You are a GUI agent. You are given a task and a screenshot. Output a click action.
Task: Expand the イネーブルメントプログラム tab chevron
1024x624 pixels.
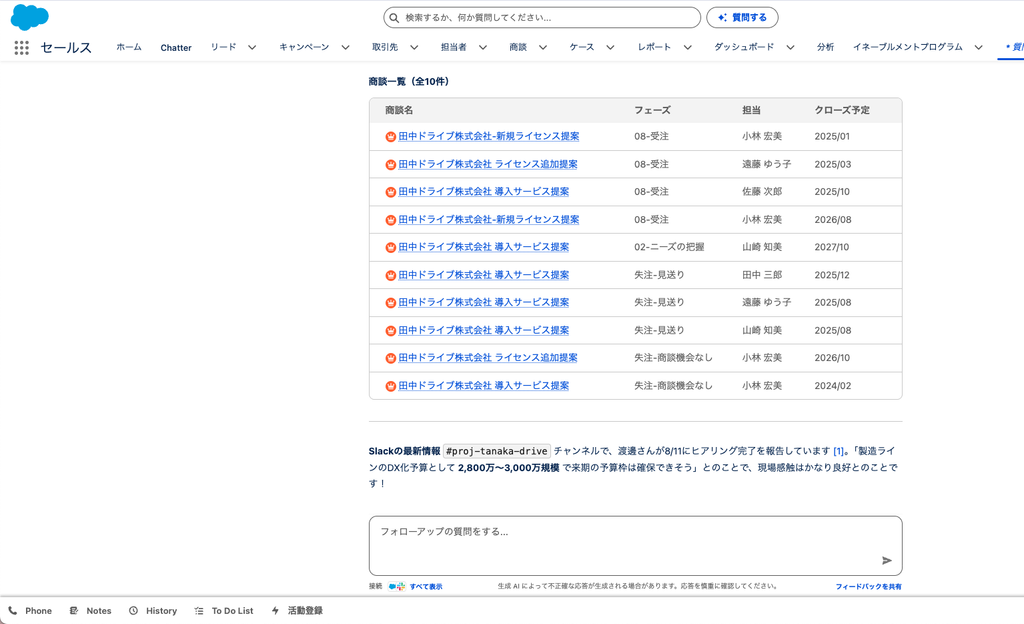coord(978,48)
